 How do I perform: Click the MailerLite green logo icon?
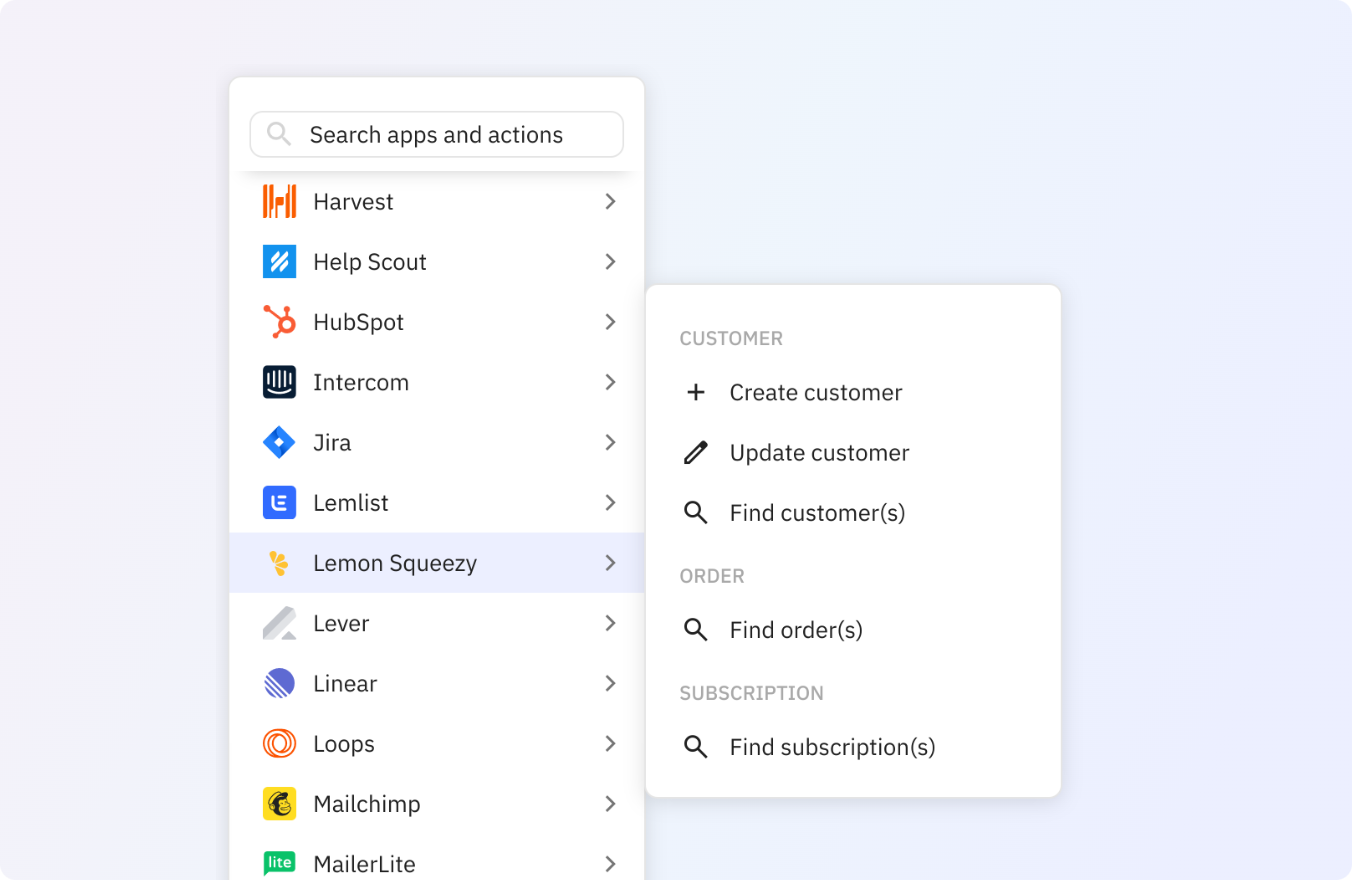point(279,863)
